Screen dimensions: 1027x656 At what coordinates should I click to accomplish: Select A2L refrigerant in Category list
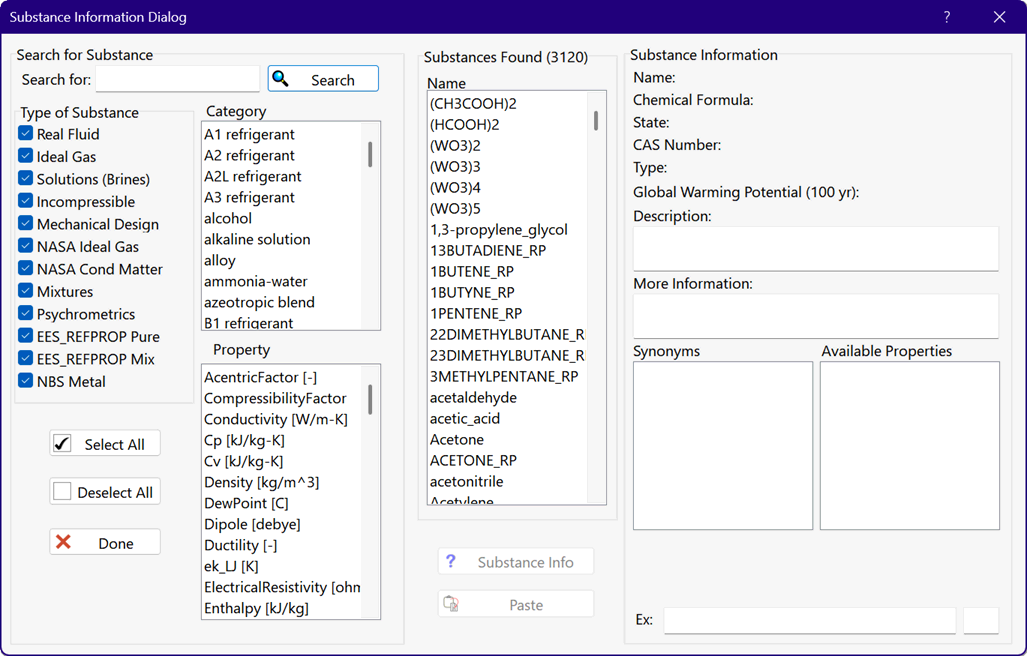[252, 176]
